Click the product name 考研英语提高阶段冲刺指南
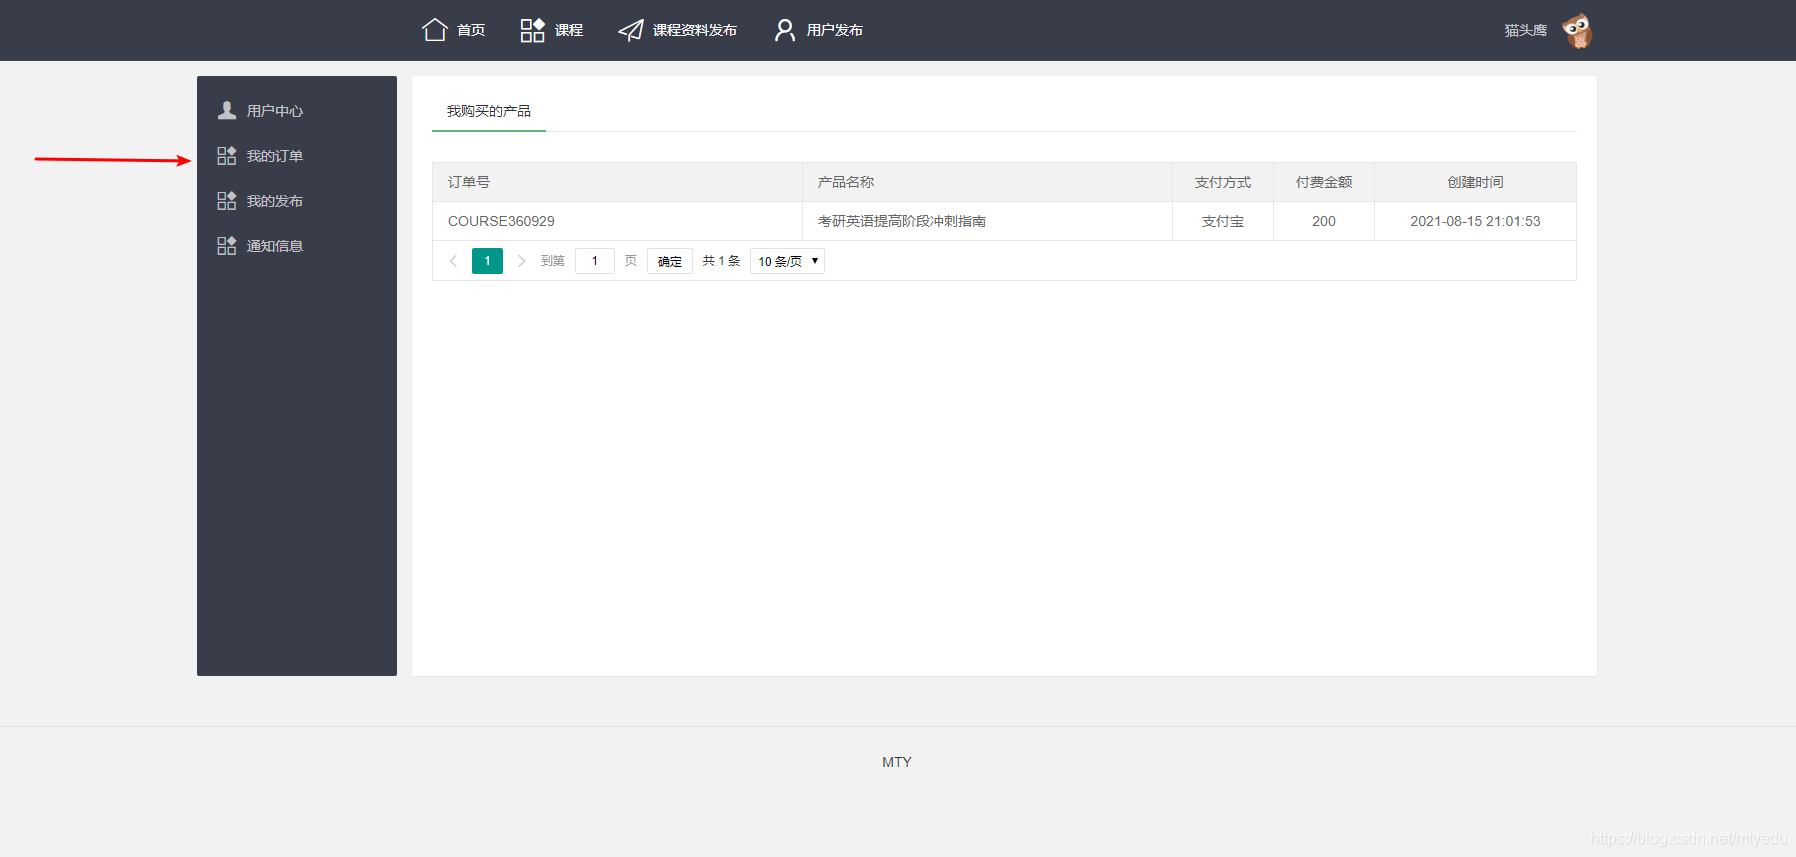1796x857 pixels. pyautogui.click(x=902, y=221)
